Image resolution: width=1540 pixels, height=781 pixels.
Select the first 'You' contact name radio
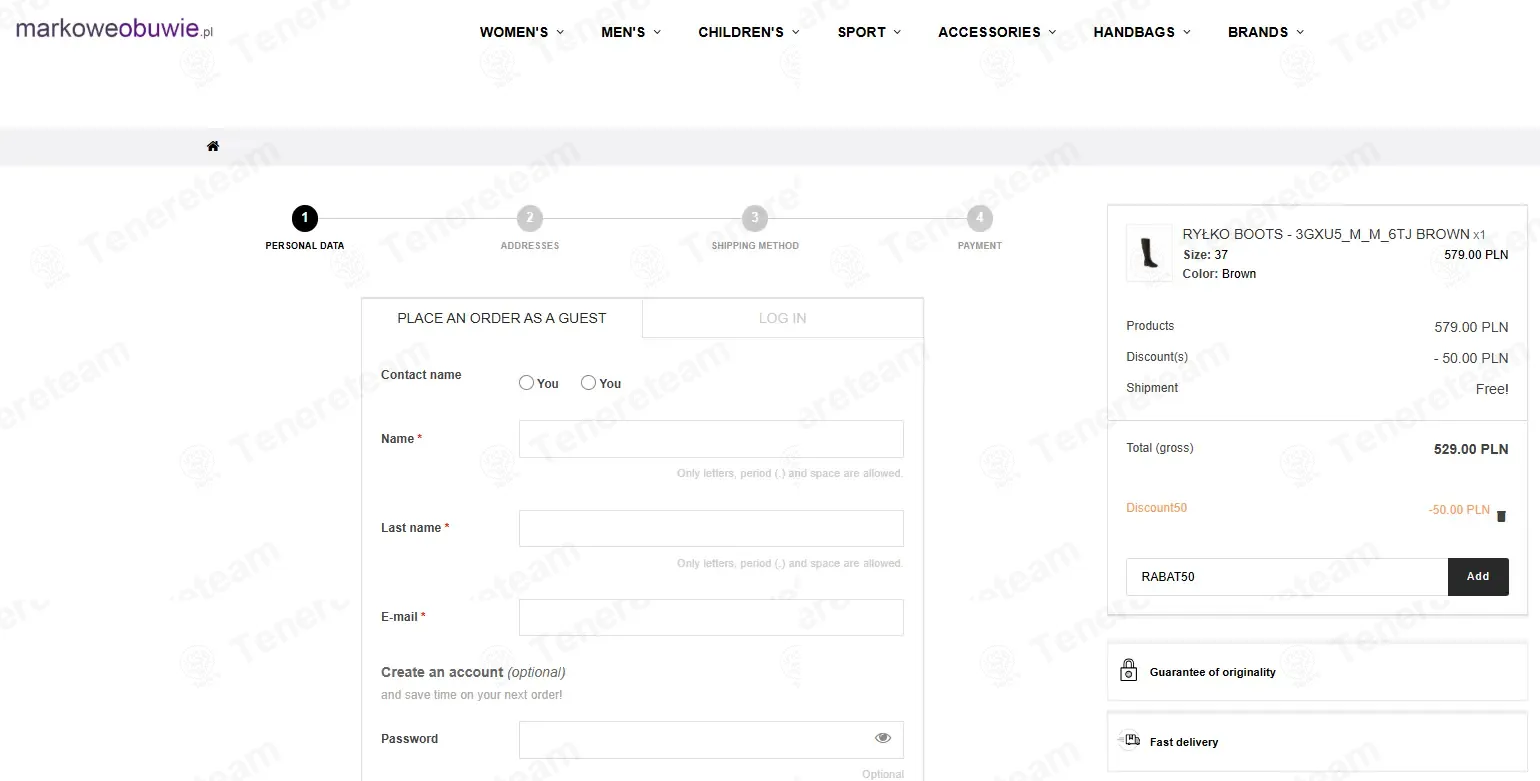coord(526,382)
